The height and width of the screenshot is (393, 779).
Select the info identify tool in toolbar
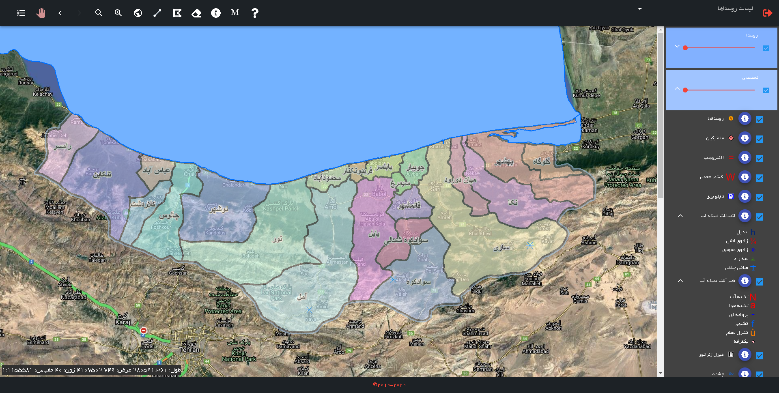pos(216,13)
